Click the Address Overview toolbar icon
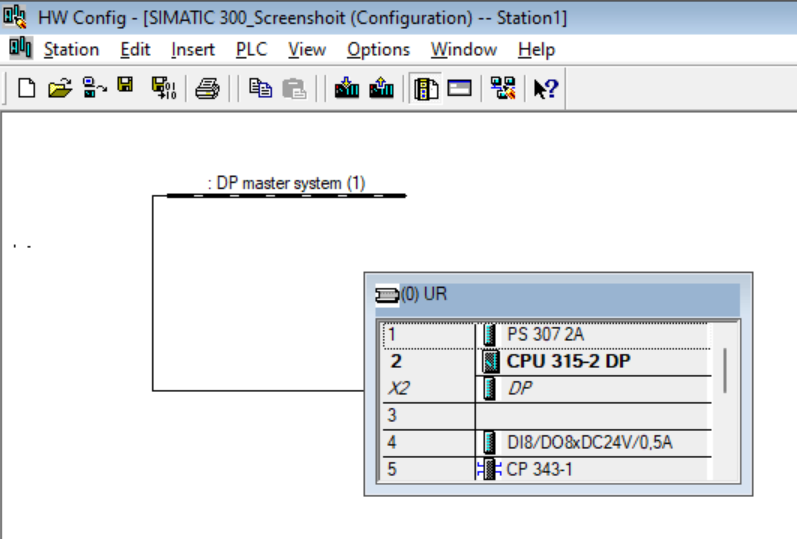Viewport: 797px width, 539px height. pyautogui.click(x=459, y=88)
